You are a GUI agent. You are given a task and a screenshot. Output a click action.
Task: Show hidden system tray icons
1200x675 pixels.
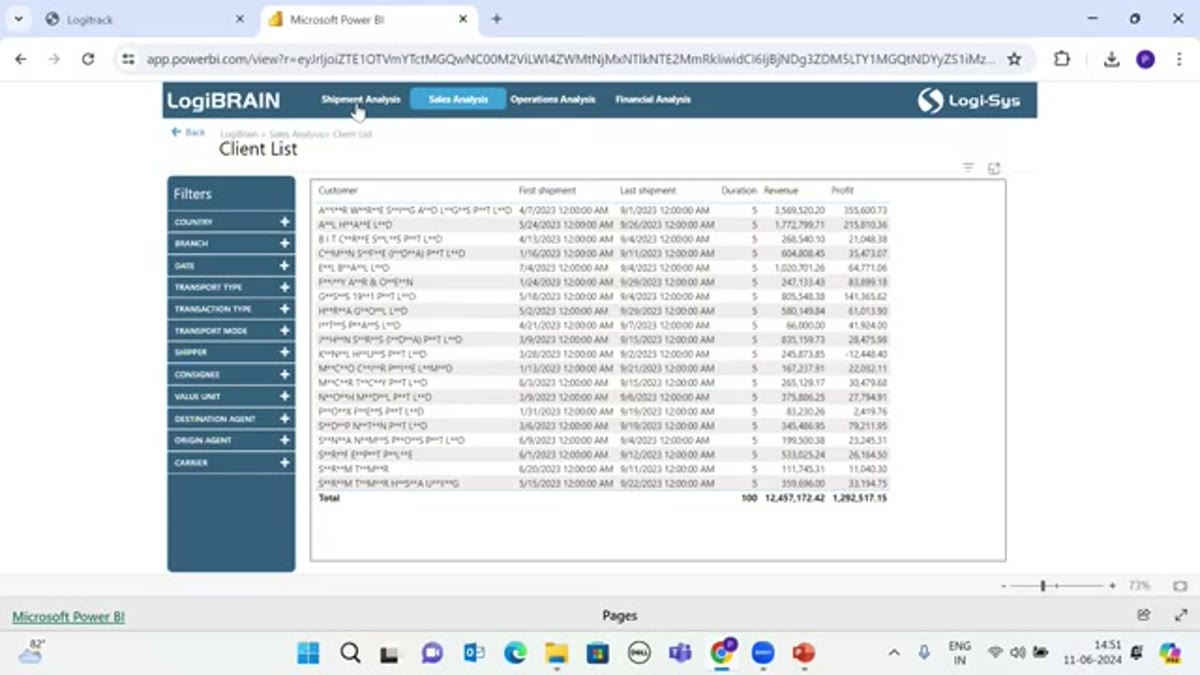tap(894, 653)
